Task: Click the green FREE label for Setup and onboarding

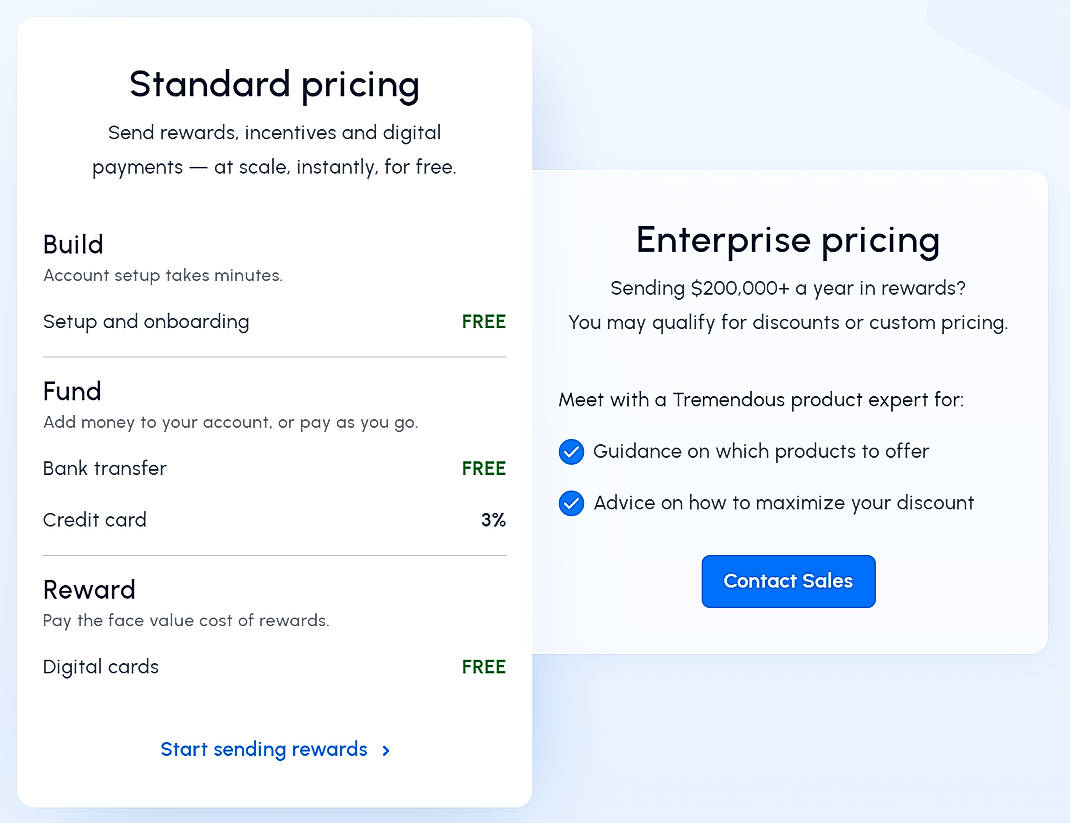Action: point(483,322)
